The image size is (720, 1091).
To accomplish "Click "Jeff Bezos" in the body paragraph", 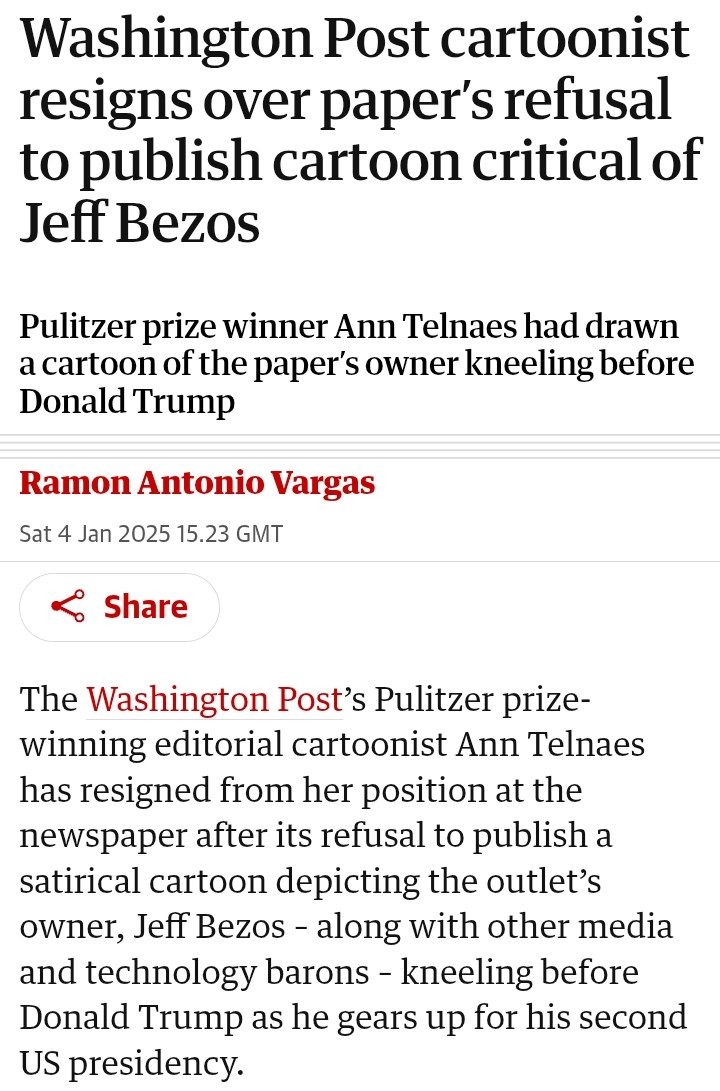I will coord(218,926).
